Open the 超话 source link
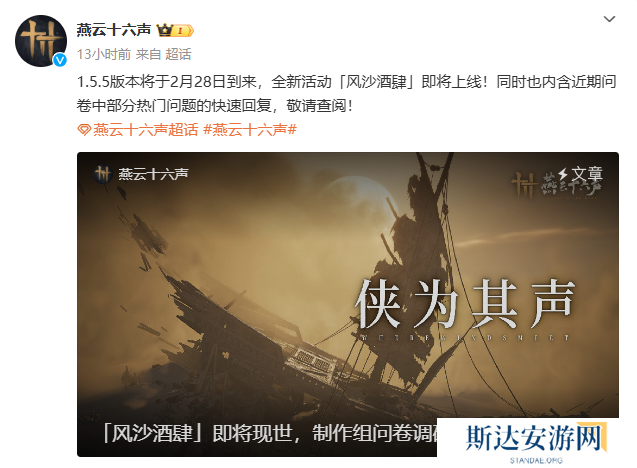 [x=178, y=54]
